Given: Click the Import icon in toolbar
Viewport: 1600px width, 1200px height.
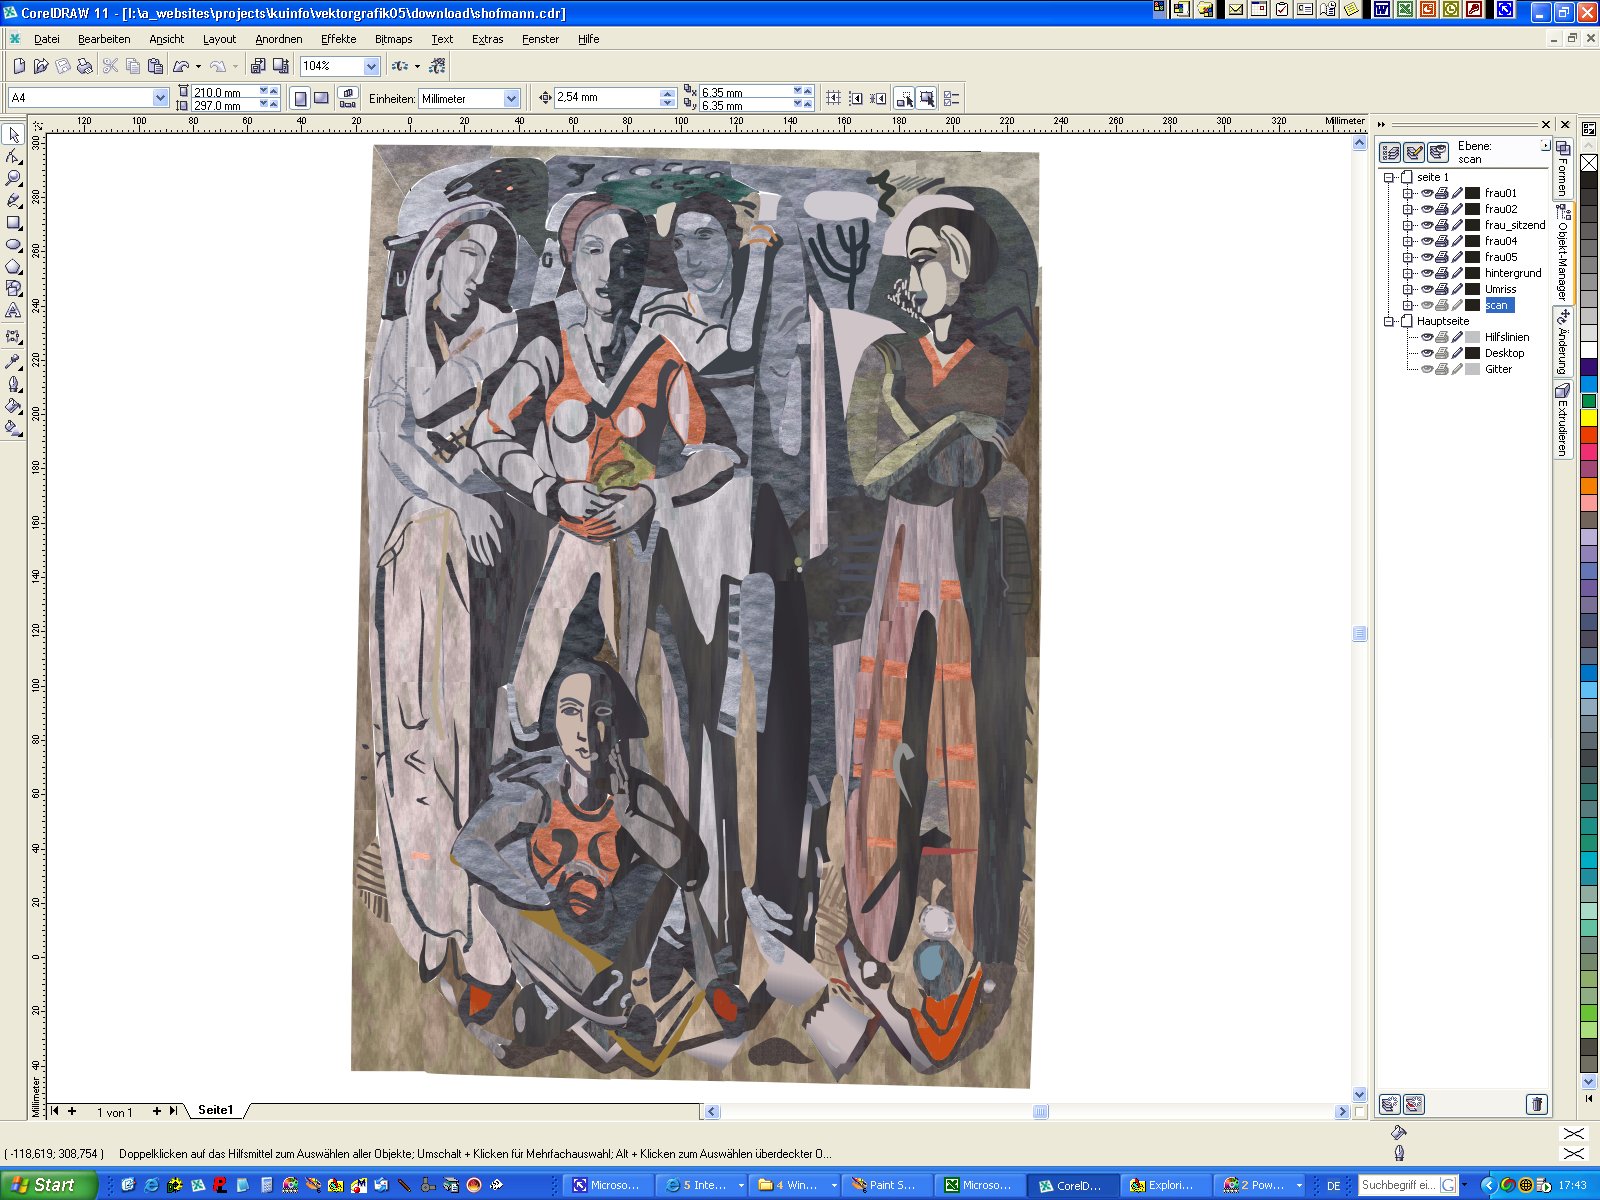Looking at the screenshot, I should 258,66.
